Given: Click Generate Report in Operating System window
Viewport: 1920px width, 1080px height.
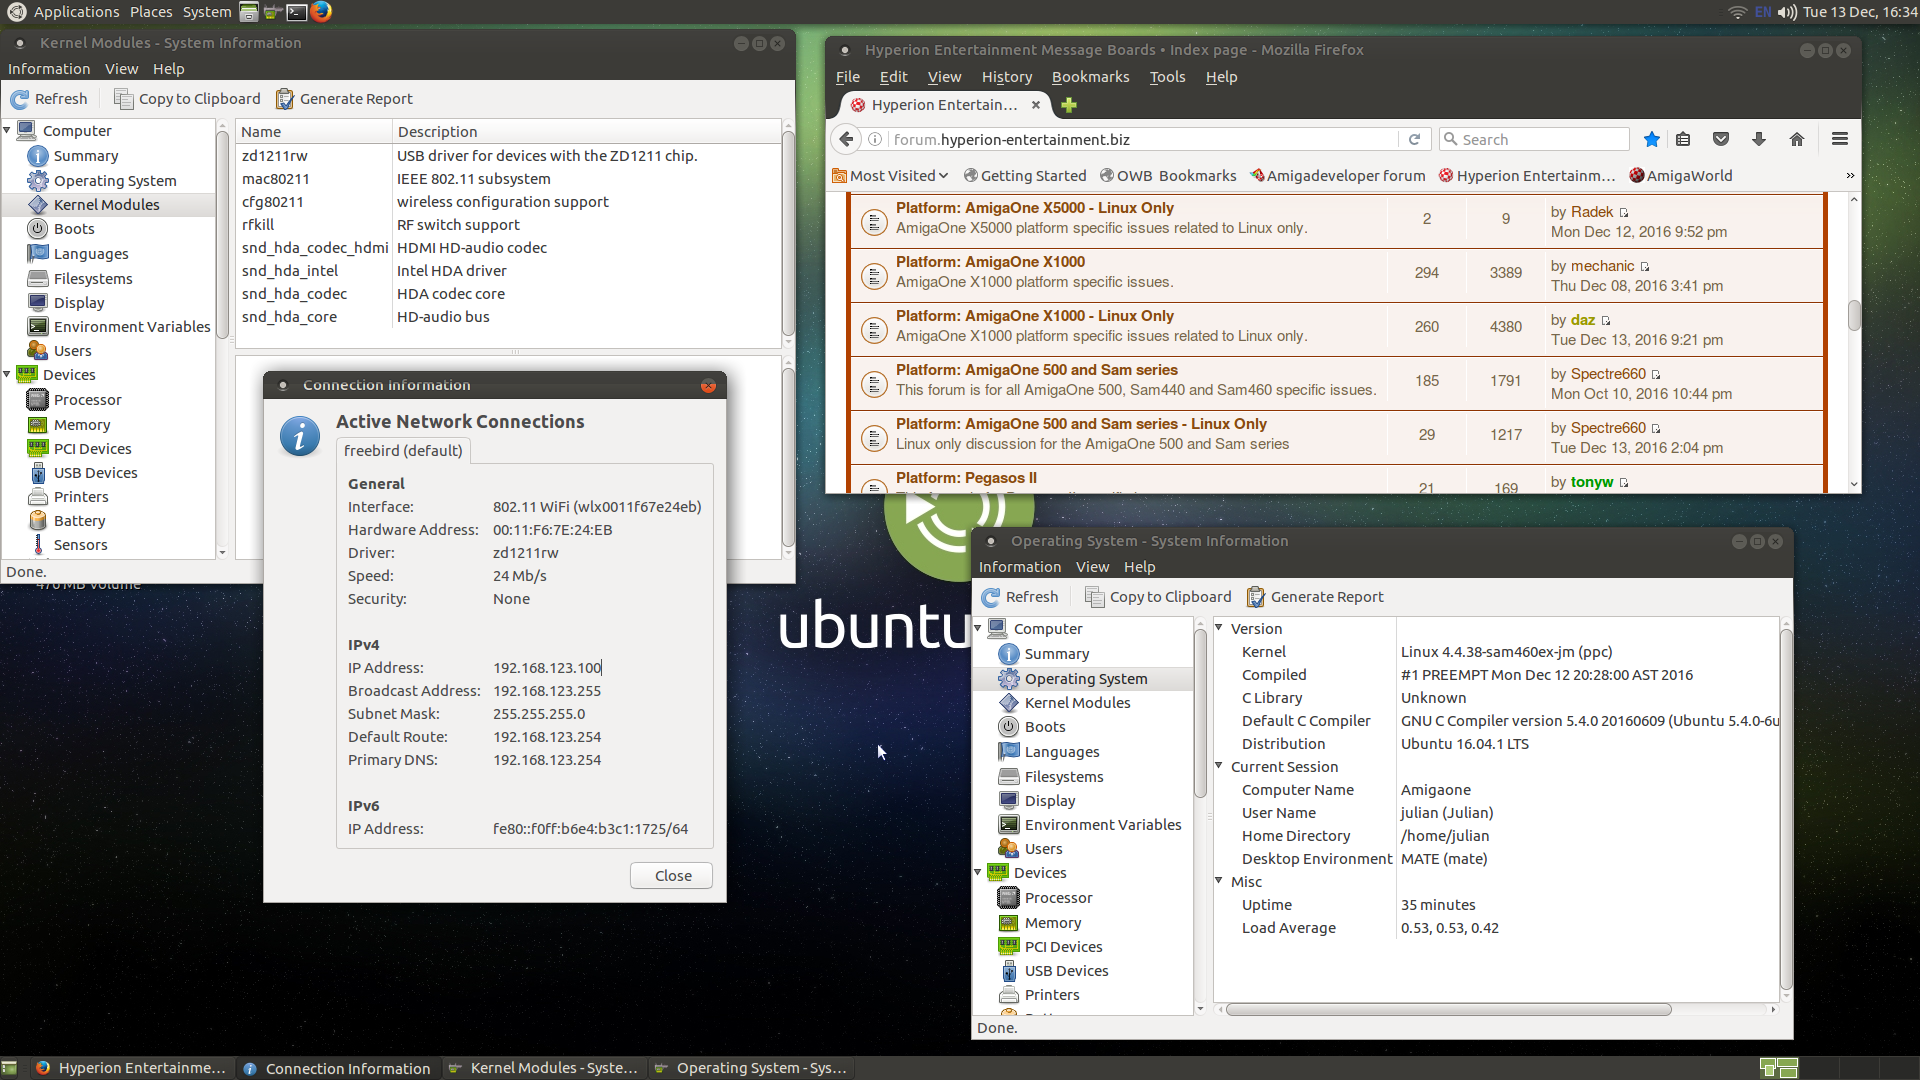Looking at the screenshot, I should (x=1315, y=597).
